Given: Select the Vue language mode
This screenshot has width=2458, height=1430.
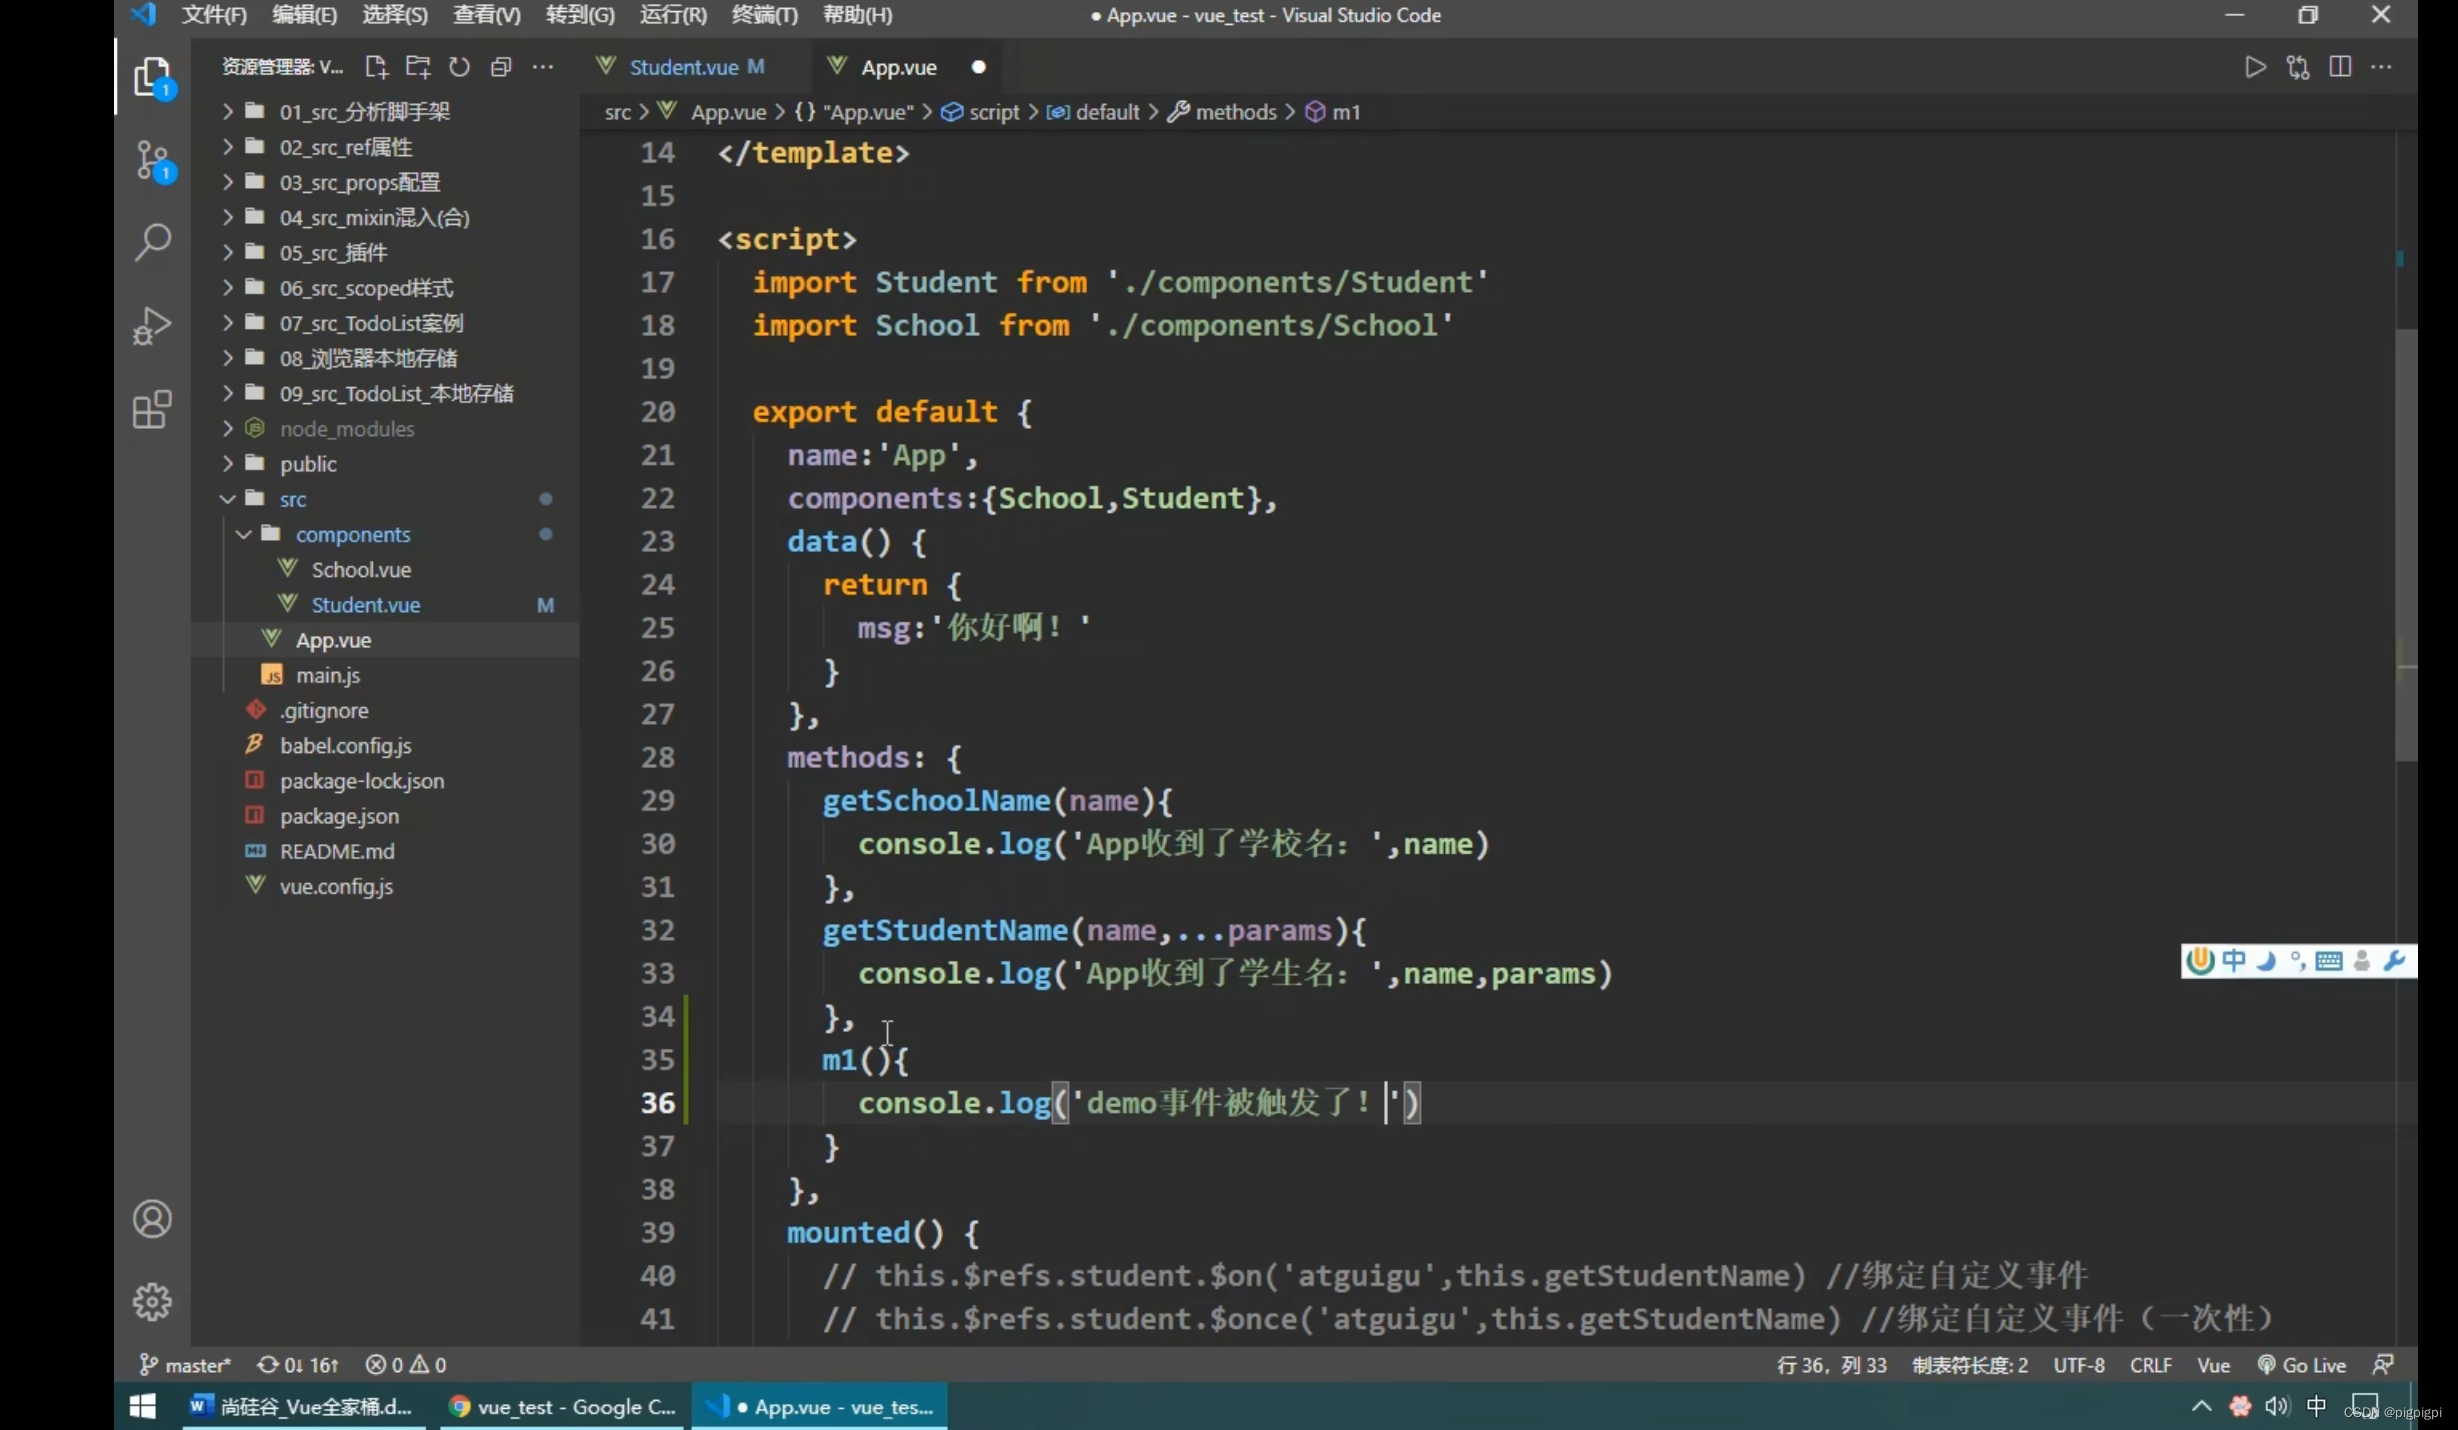Looking at the screenshot, I should pos(2213,1365).
